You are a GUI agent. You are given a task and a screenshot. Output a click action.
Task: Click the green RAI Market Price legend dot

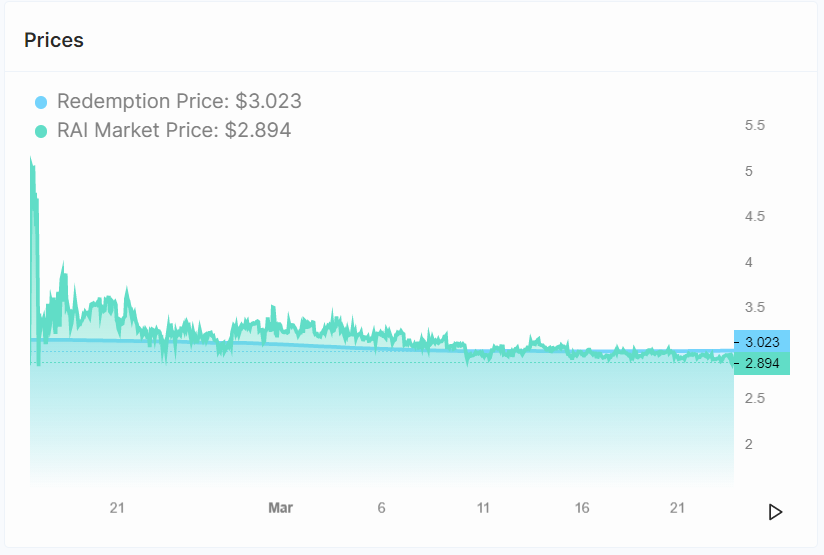pyautogui.click(x=41, y=131)
